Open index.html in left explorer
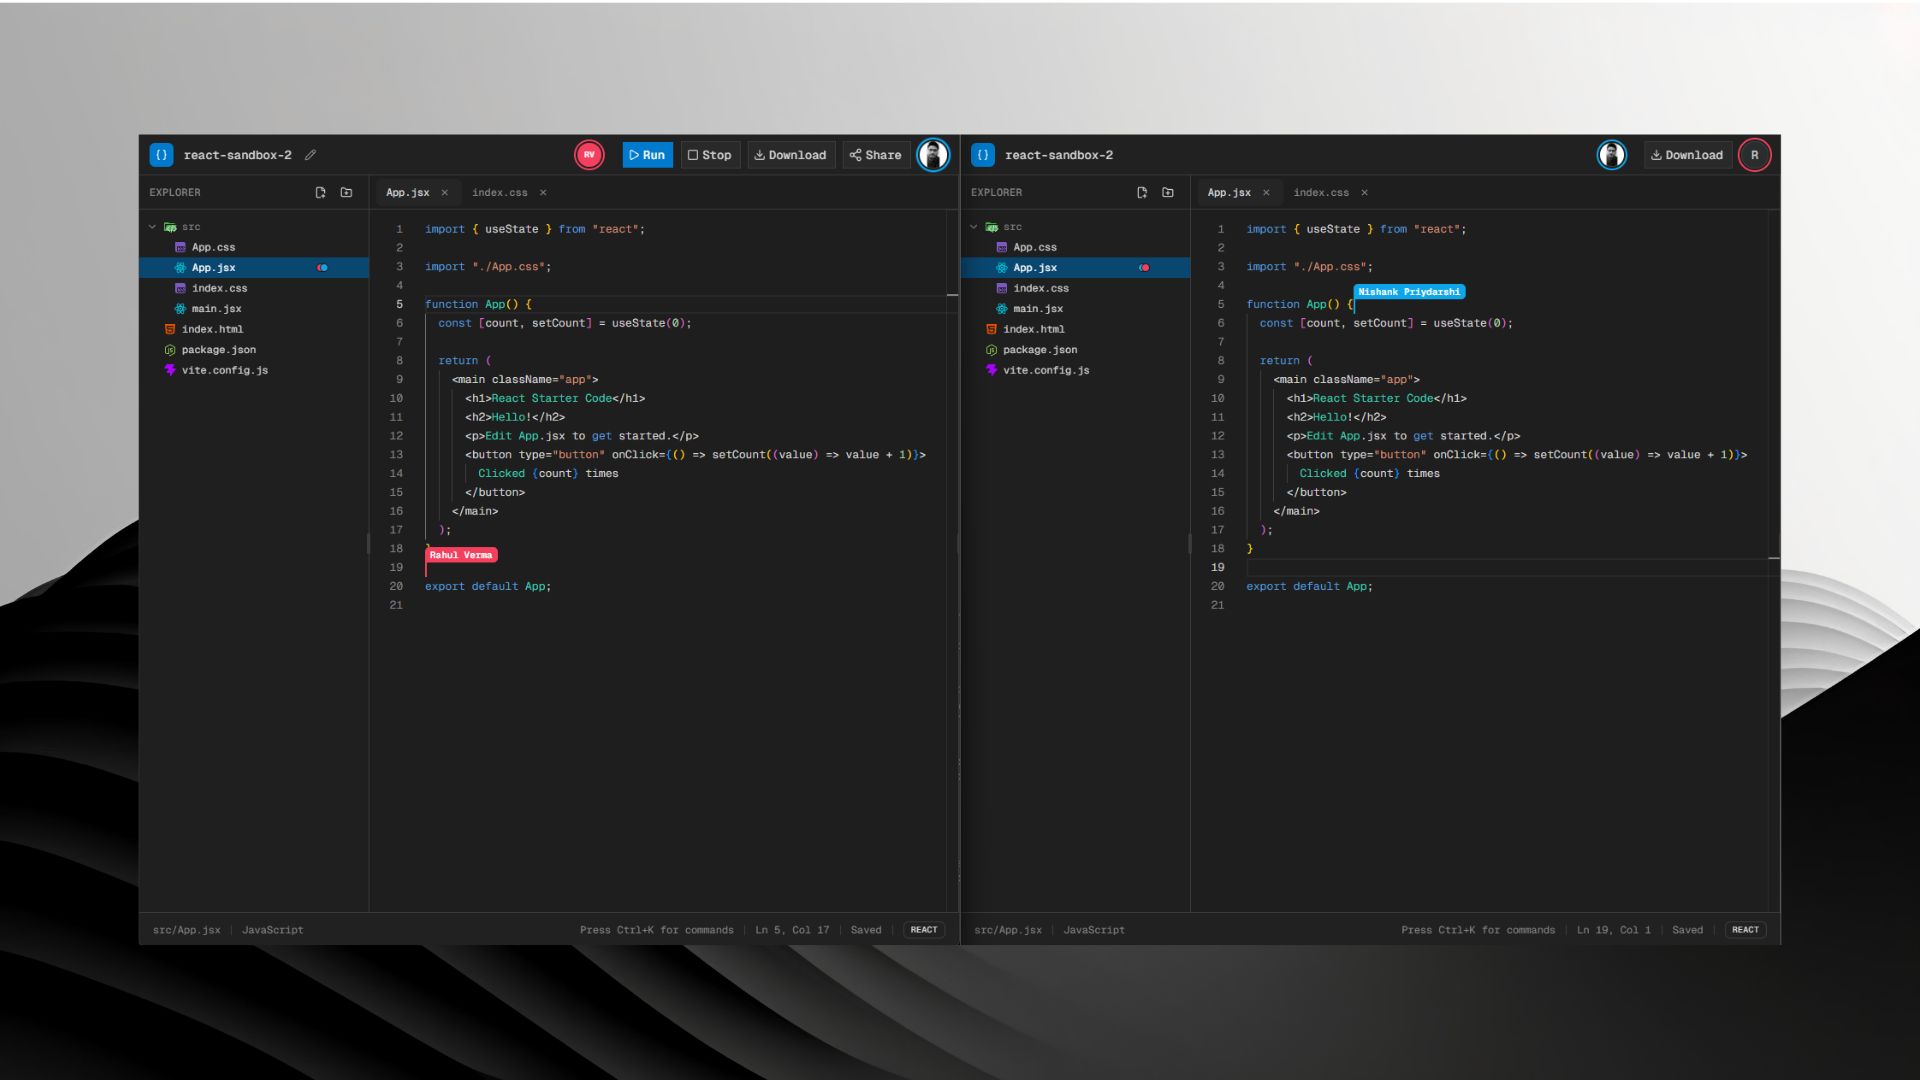 (x=254, y=329)
